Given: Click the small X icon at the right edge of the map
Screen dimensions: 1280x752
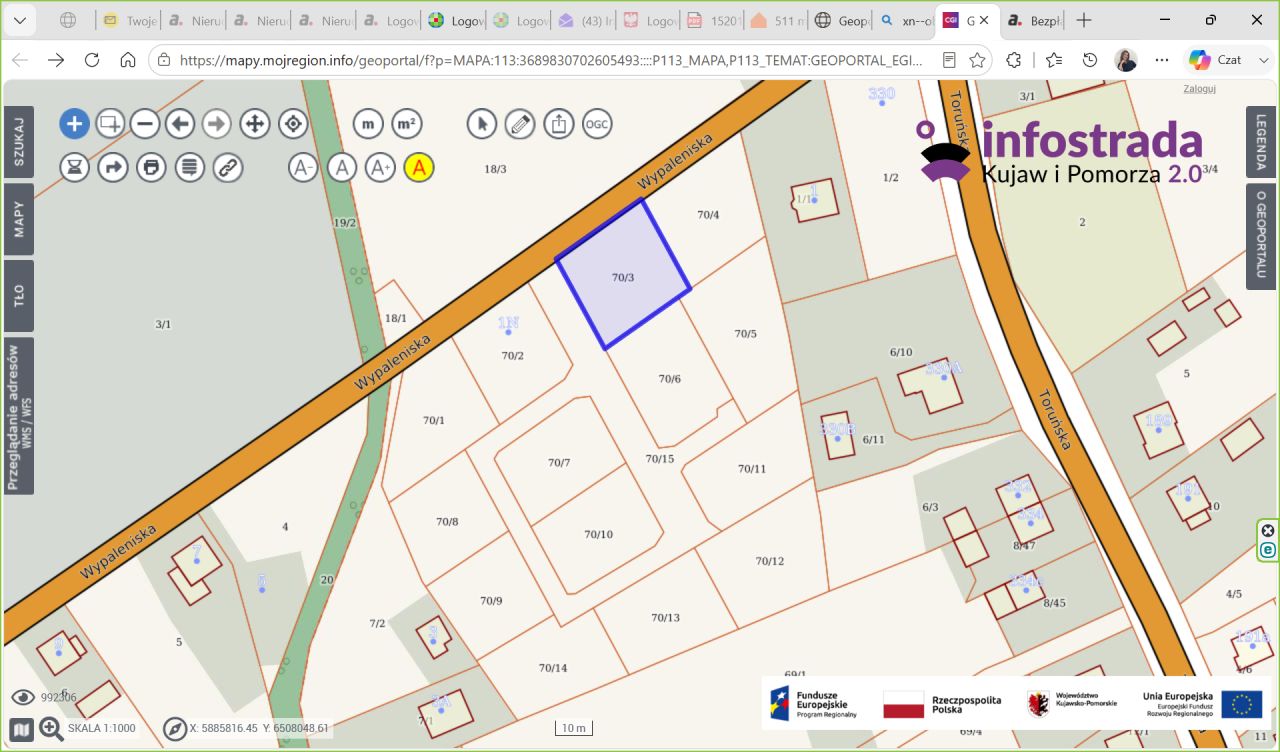Looking at the screenshot, I should 1268,531.
